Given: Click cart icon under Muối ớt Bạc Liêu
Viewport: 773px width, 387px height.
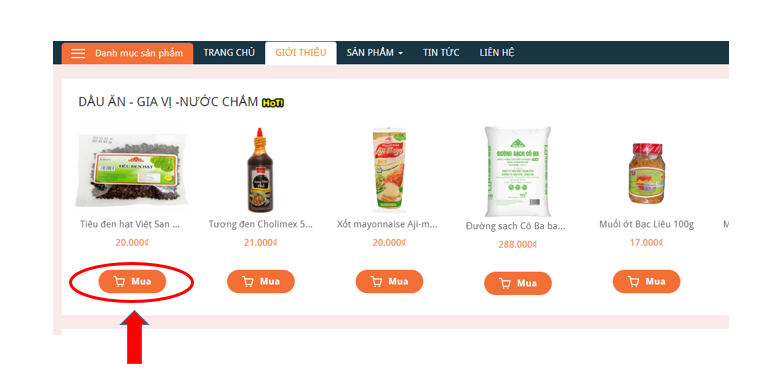Looking at the screenshot, I should coord(633,281).
